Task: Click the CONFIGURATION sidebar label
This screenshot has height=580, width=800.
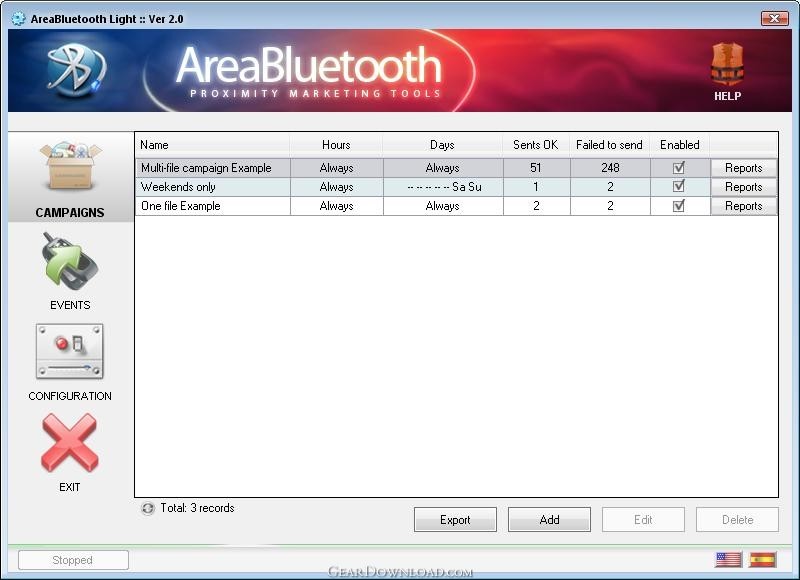Action: [x=70, y=396]
